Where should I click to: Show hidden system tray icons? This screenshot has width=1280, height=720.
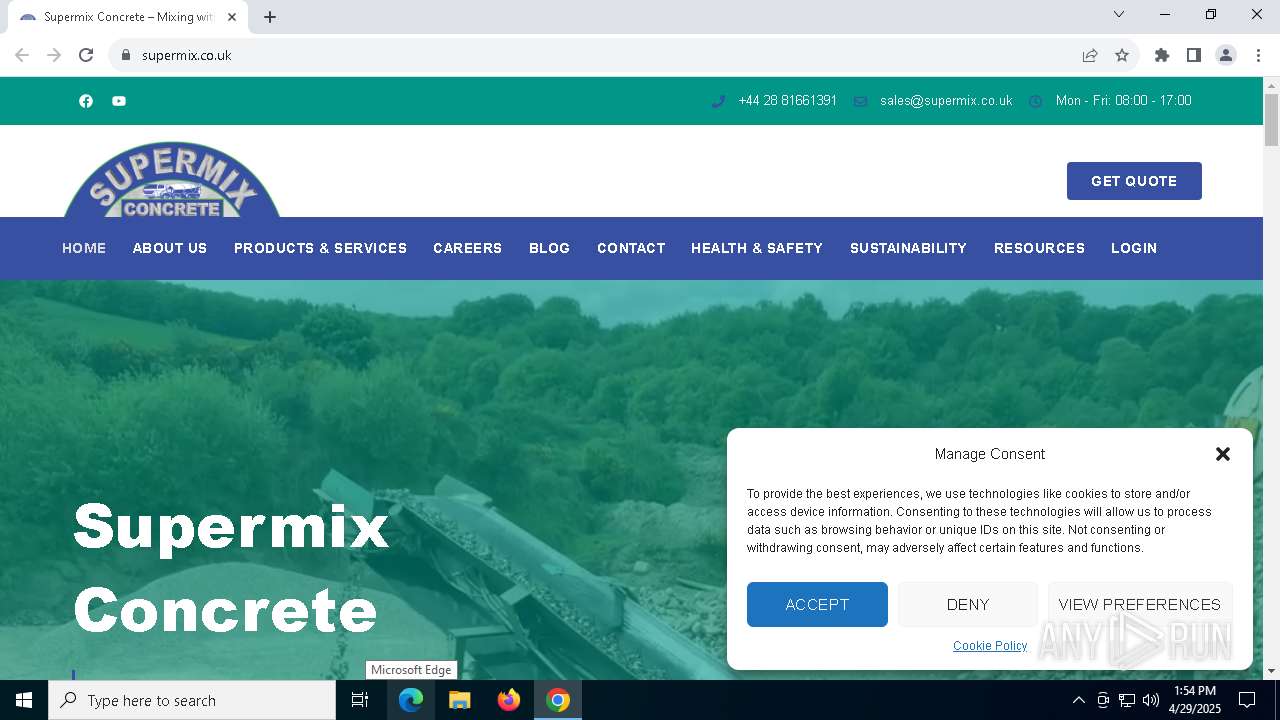pyautogui.click(x=1078, y=700)
